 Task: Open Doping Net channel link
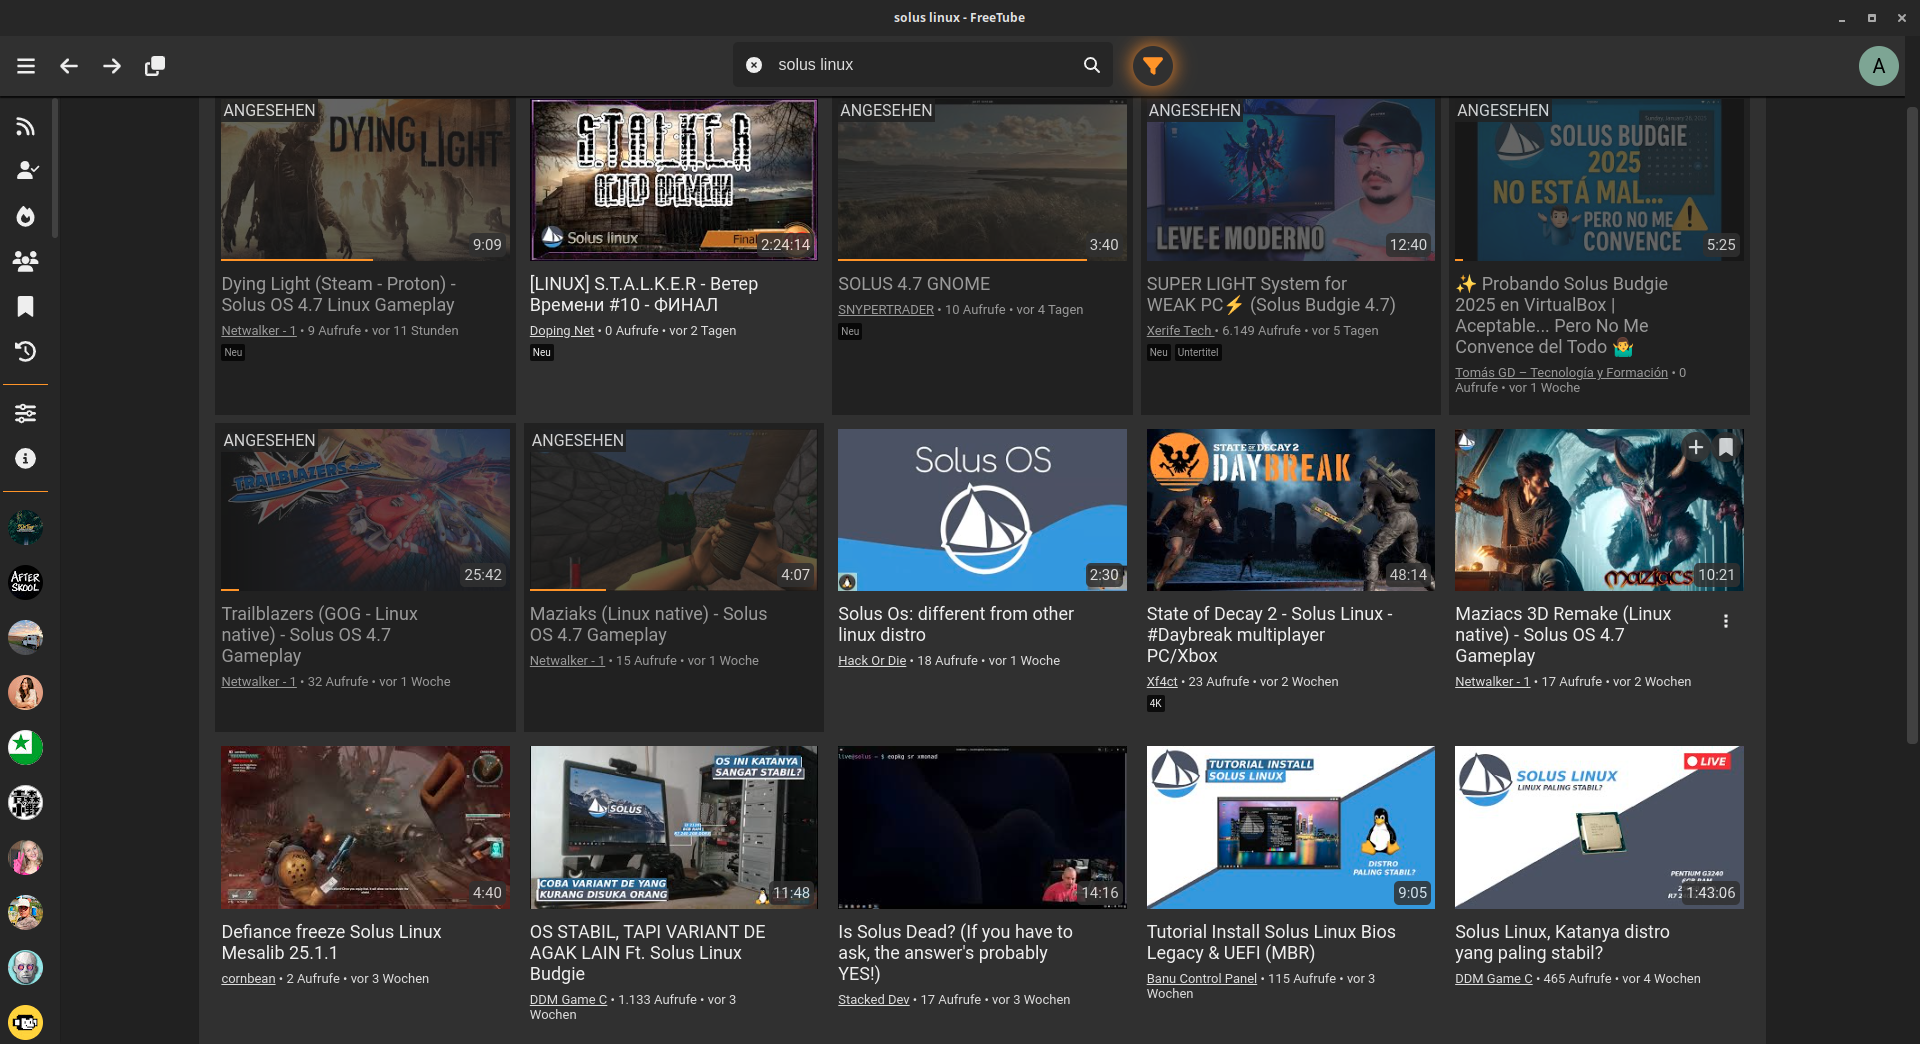tap(562, 331)
